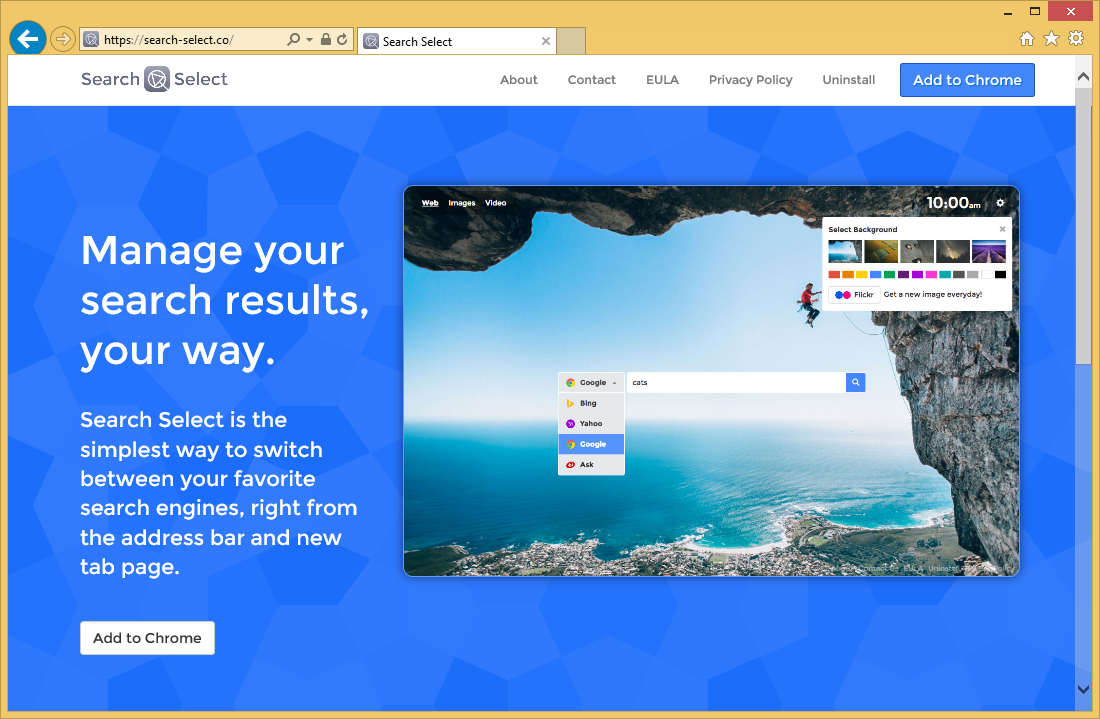
Task: Choose the gray cat background thumbnail
Action: point(917,251)
